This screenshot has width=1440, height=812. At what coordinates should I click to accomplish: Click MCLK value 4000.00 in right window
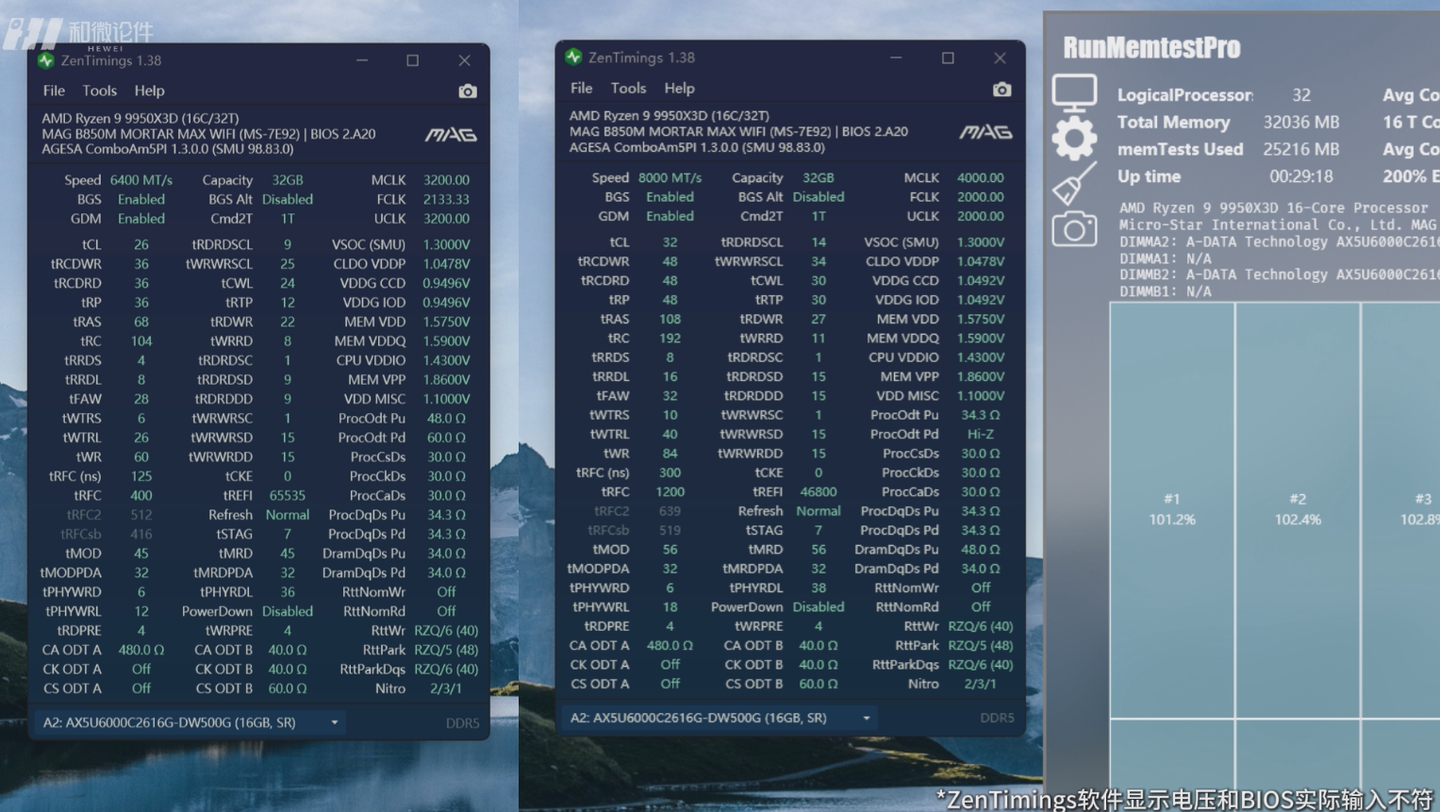click(980, 178)
